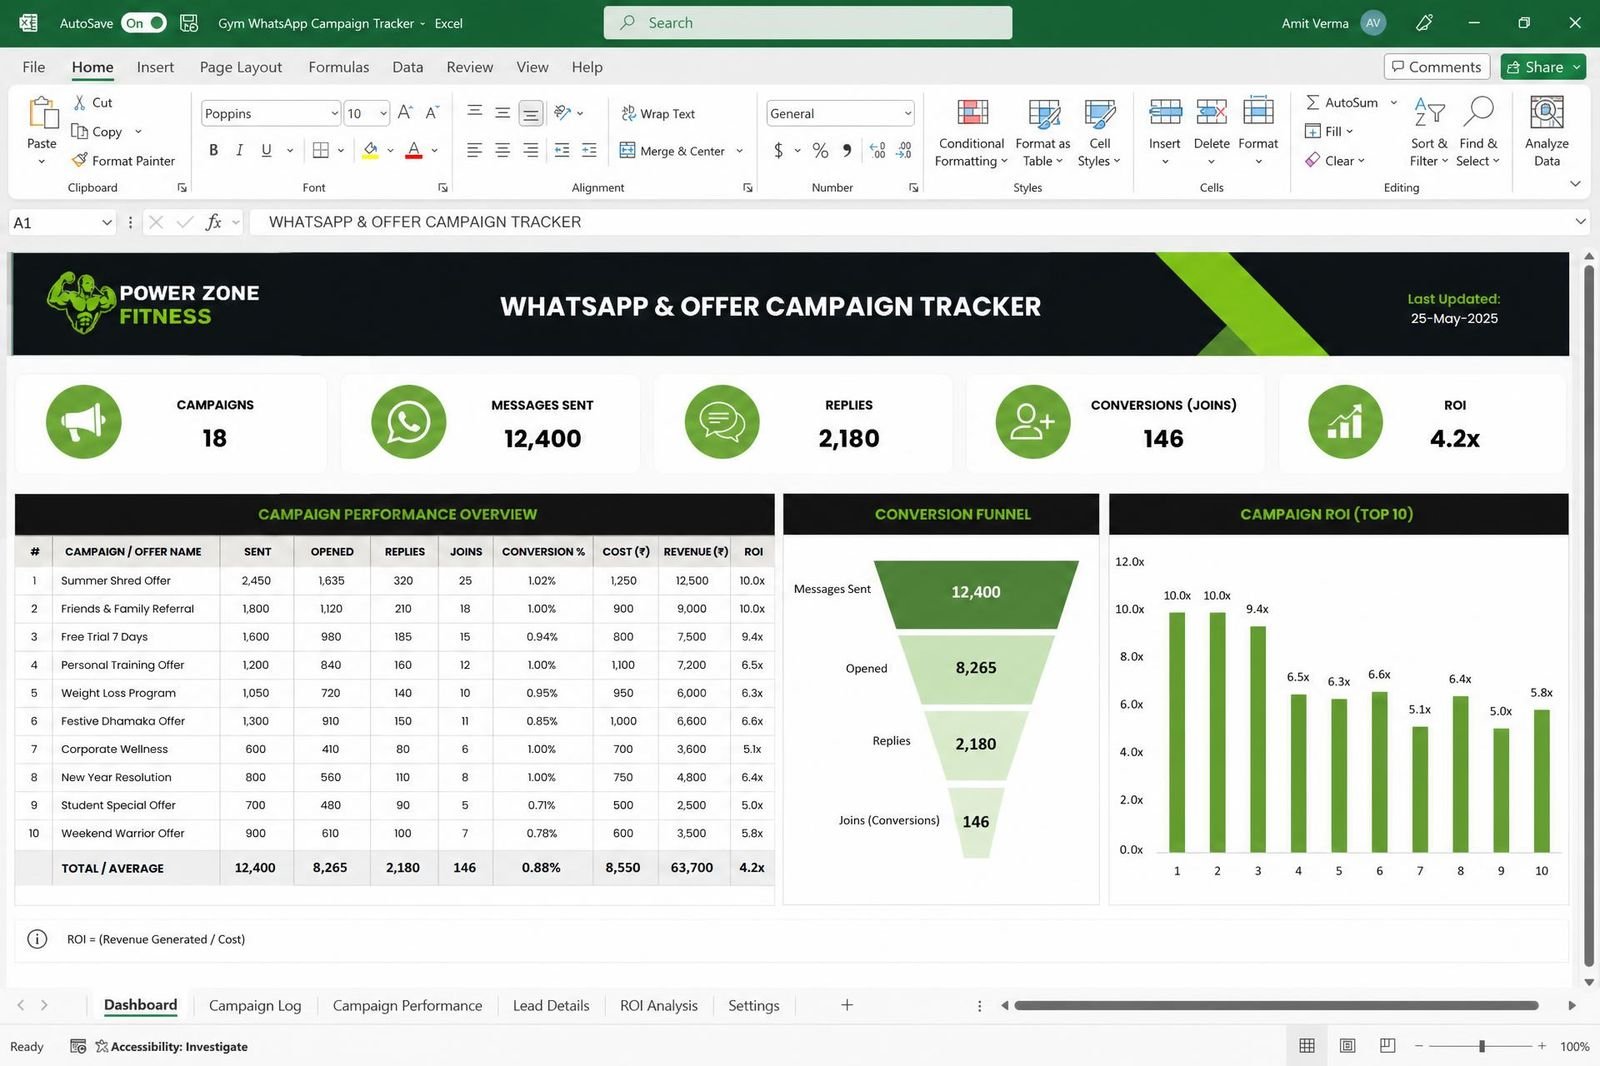Increase font size with larger A icon
The image size is (1600, 1066).
405,113
